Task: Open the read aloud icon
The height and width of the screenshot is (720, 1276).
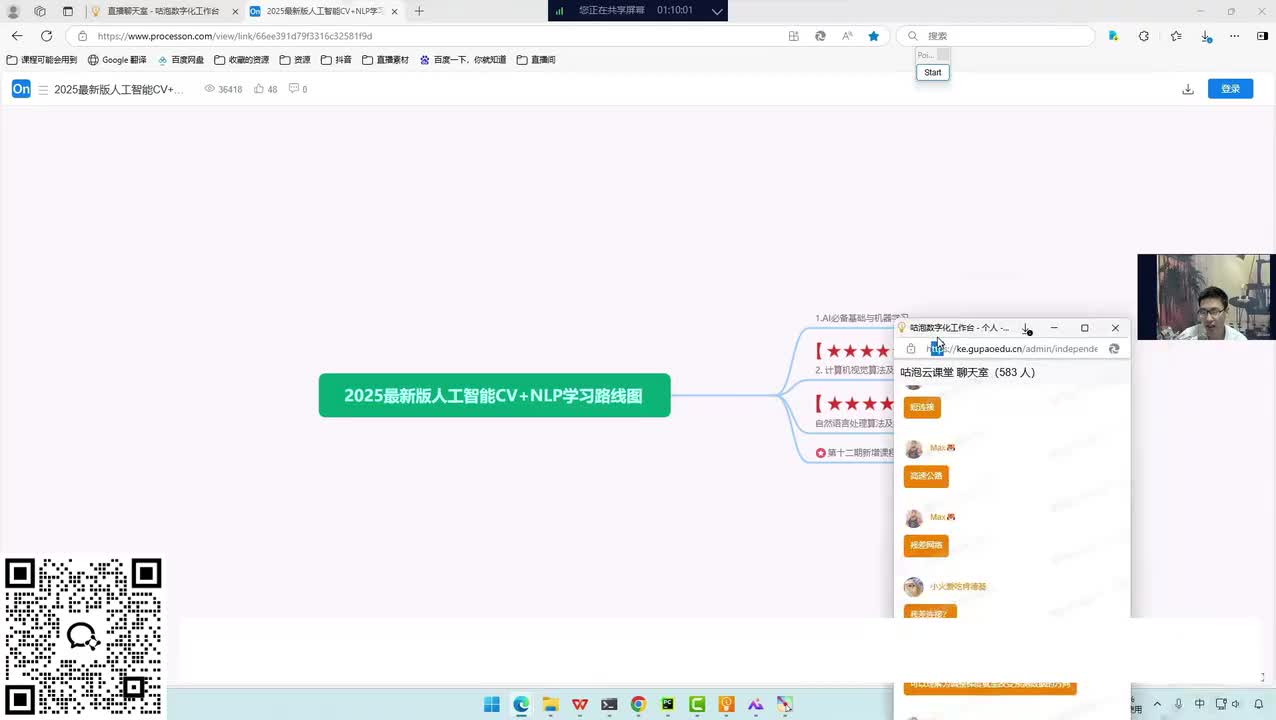Action: (x=847, y=36)
